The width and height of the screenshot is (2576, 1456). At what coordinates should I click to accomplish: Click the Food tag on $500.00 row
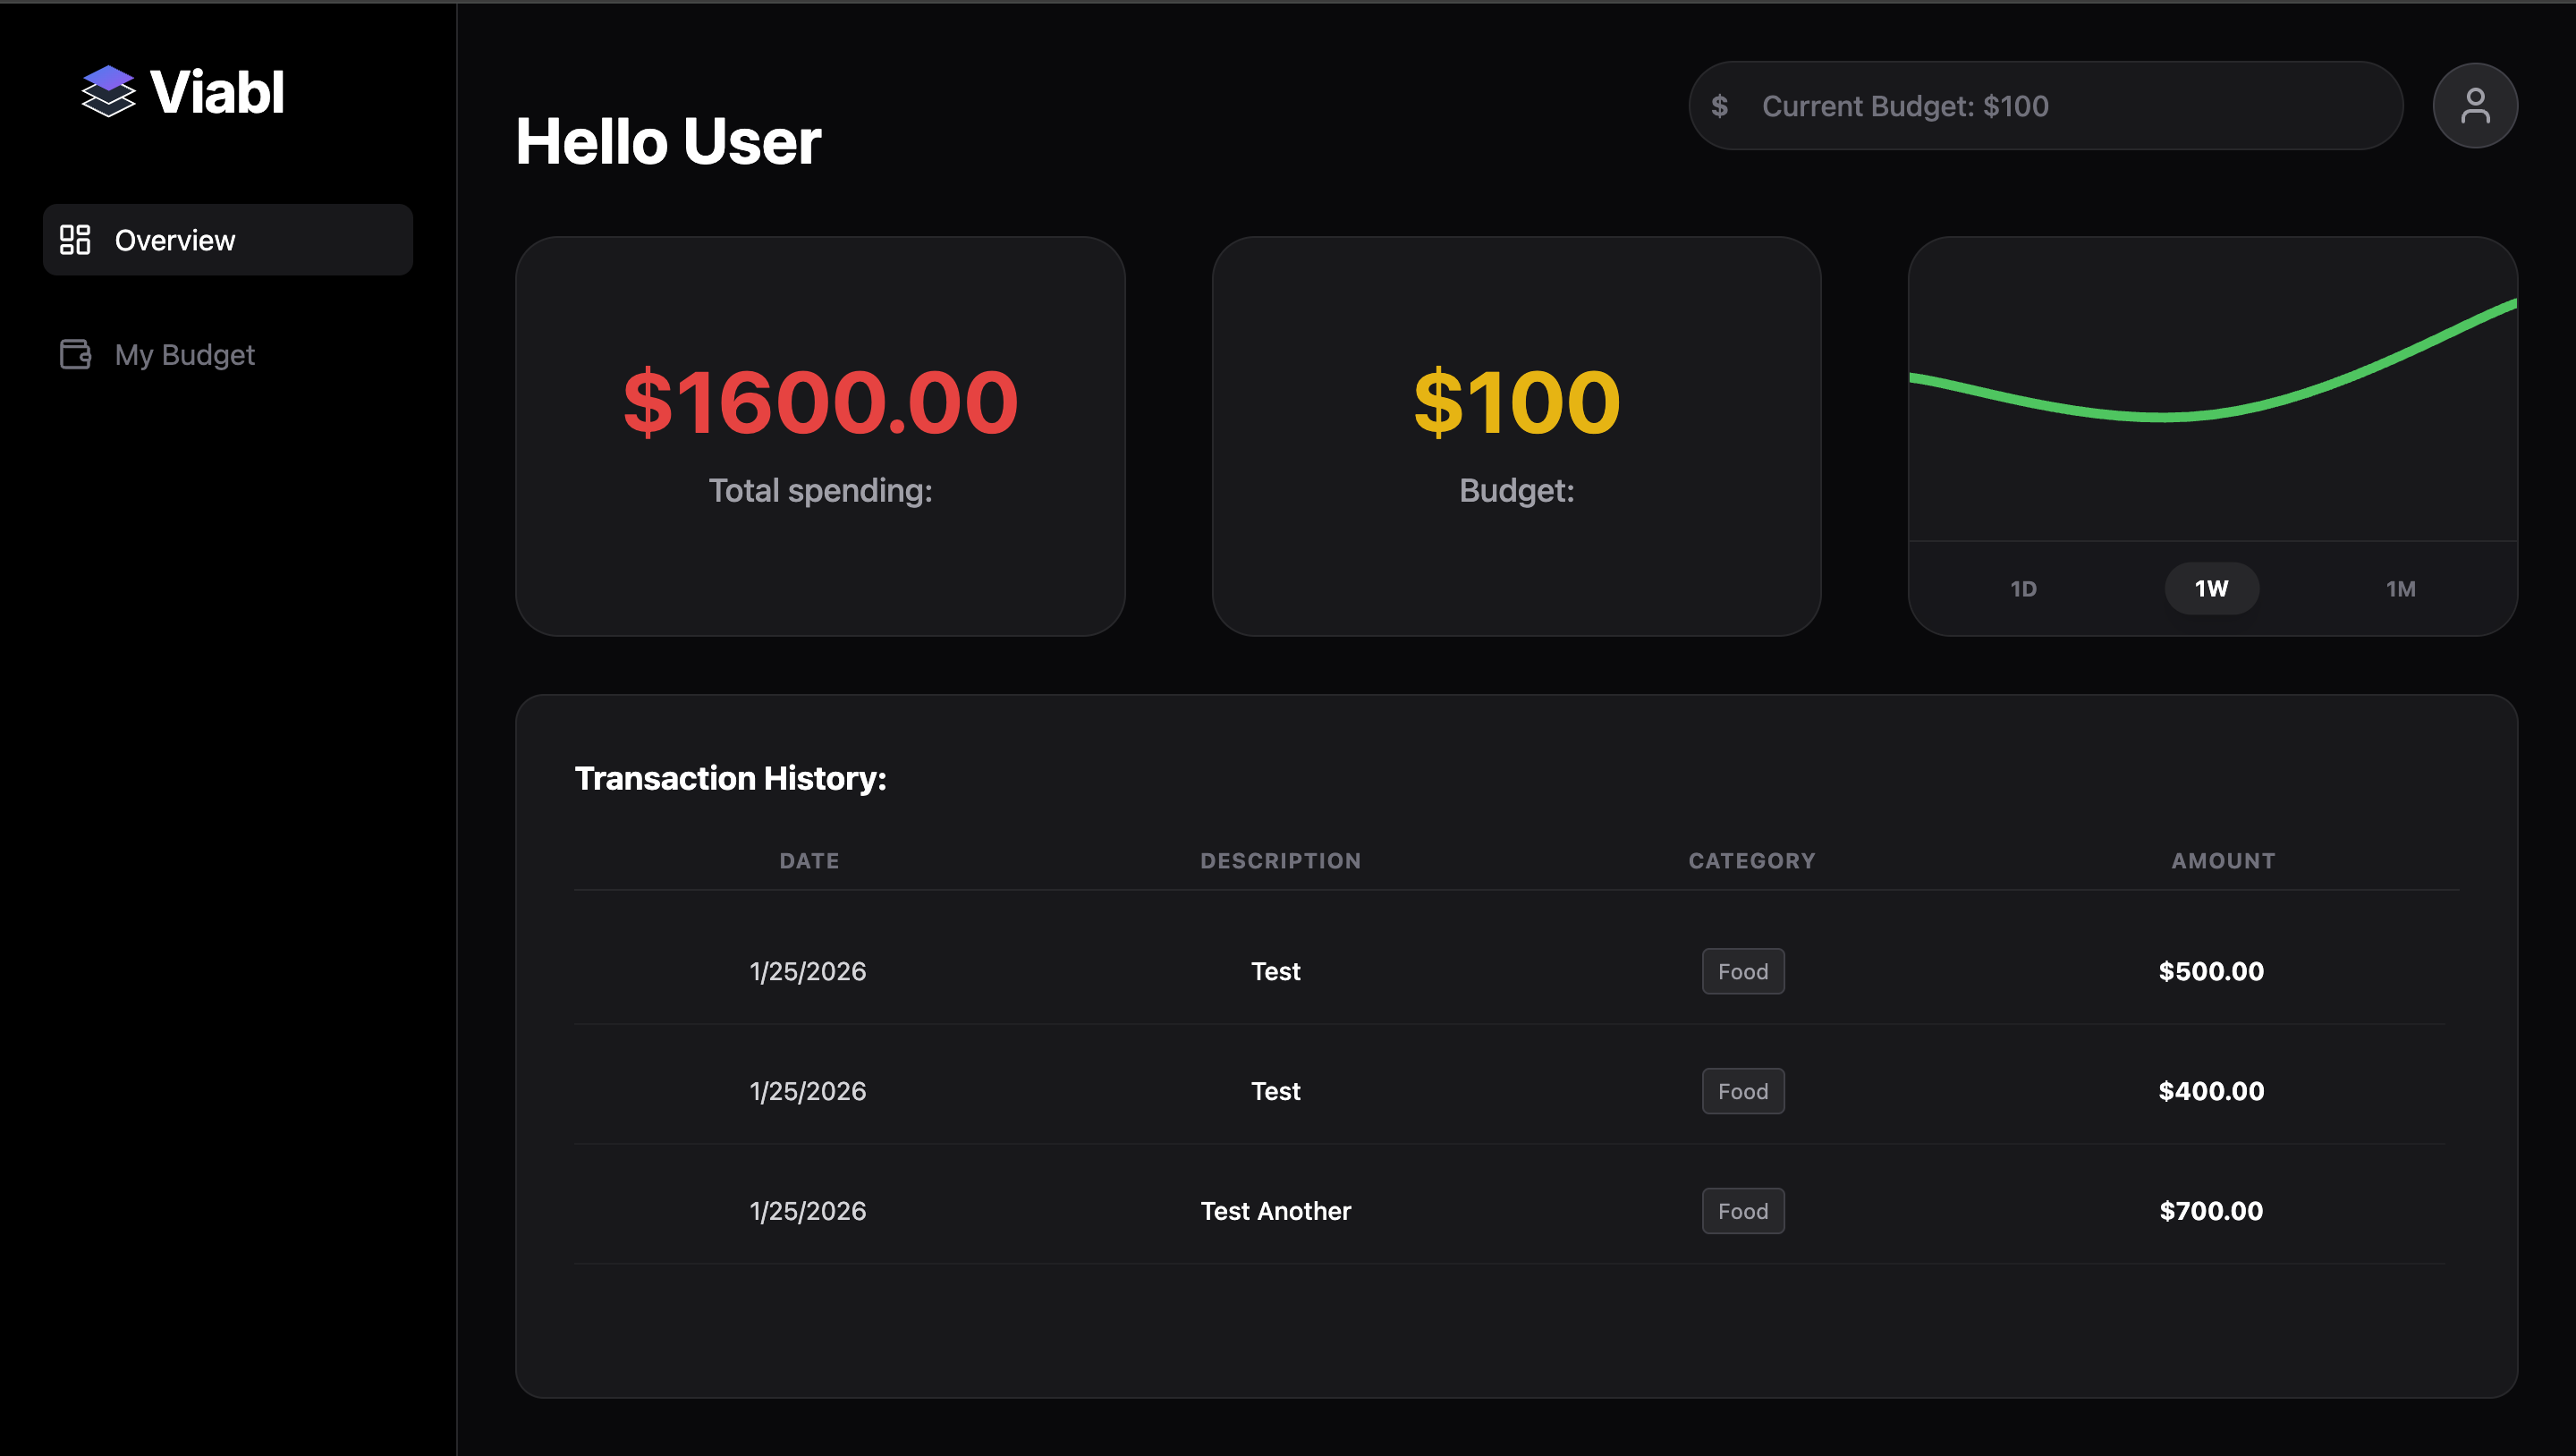(x=1742, y=971)
